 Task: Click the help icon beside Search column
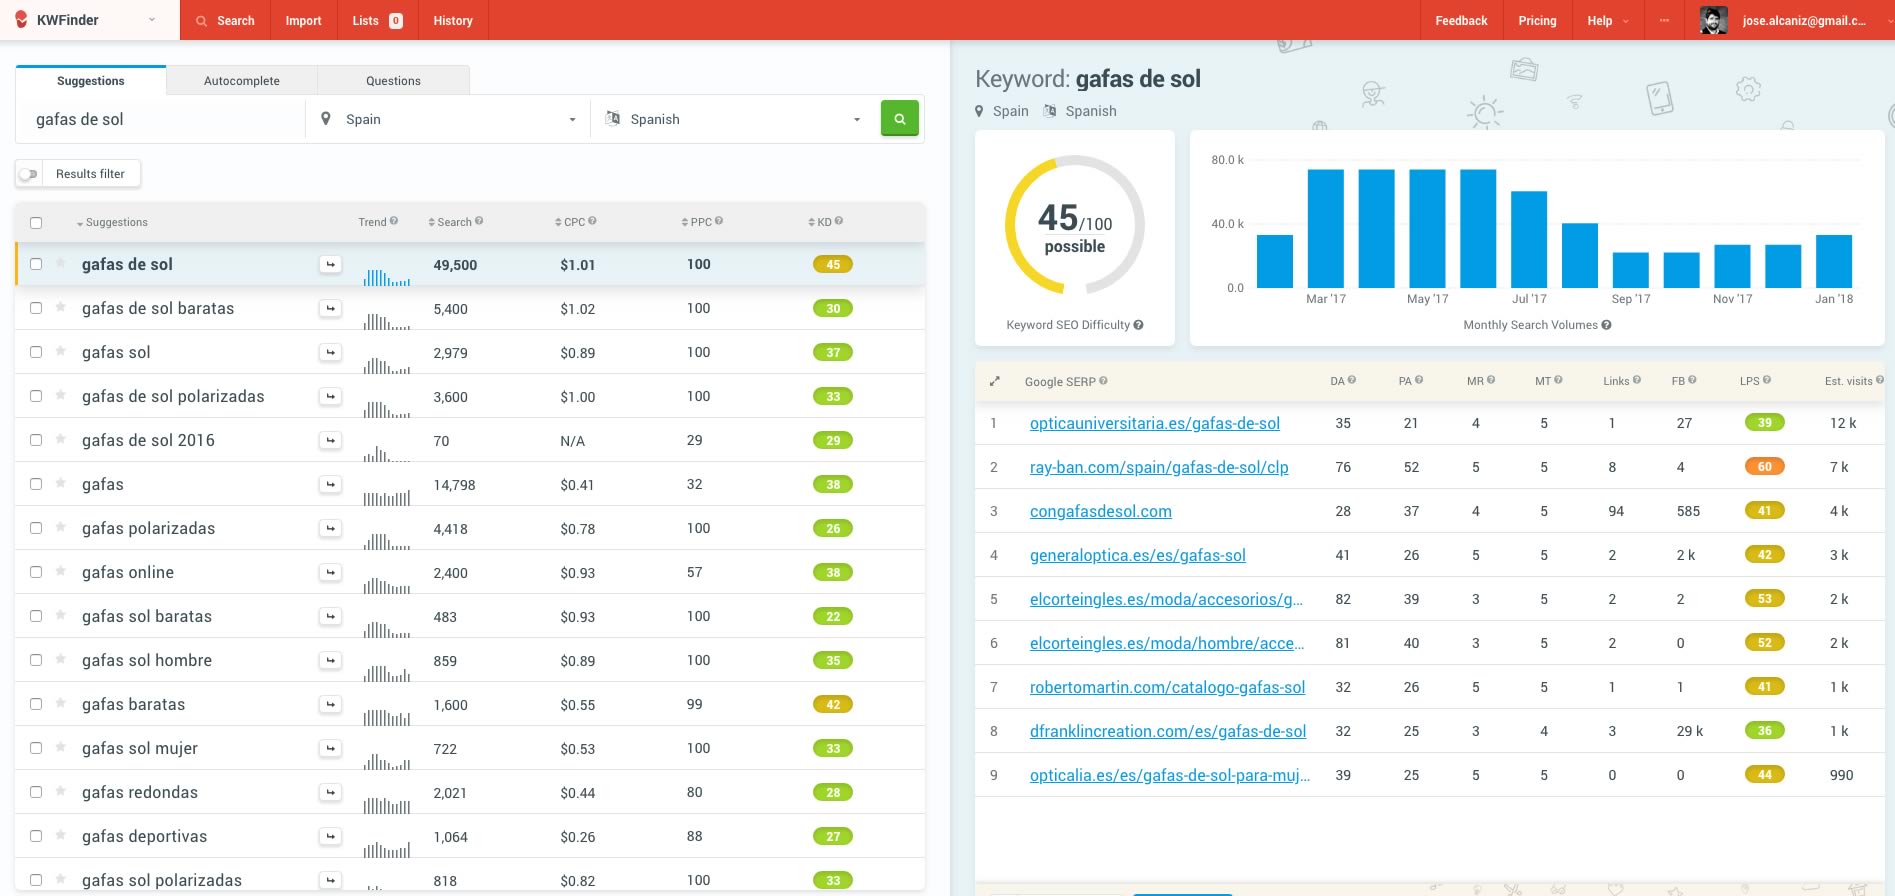coord(479,221)
